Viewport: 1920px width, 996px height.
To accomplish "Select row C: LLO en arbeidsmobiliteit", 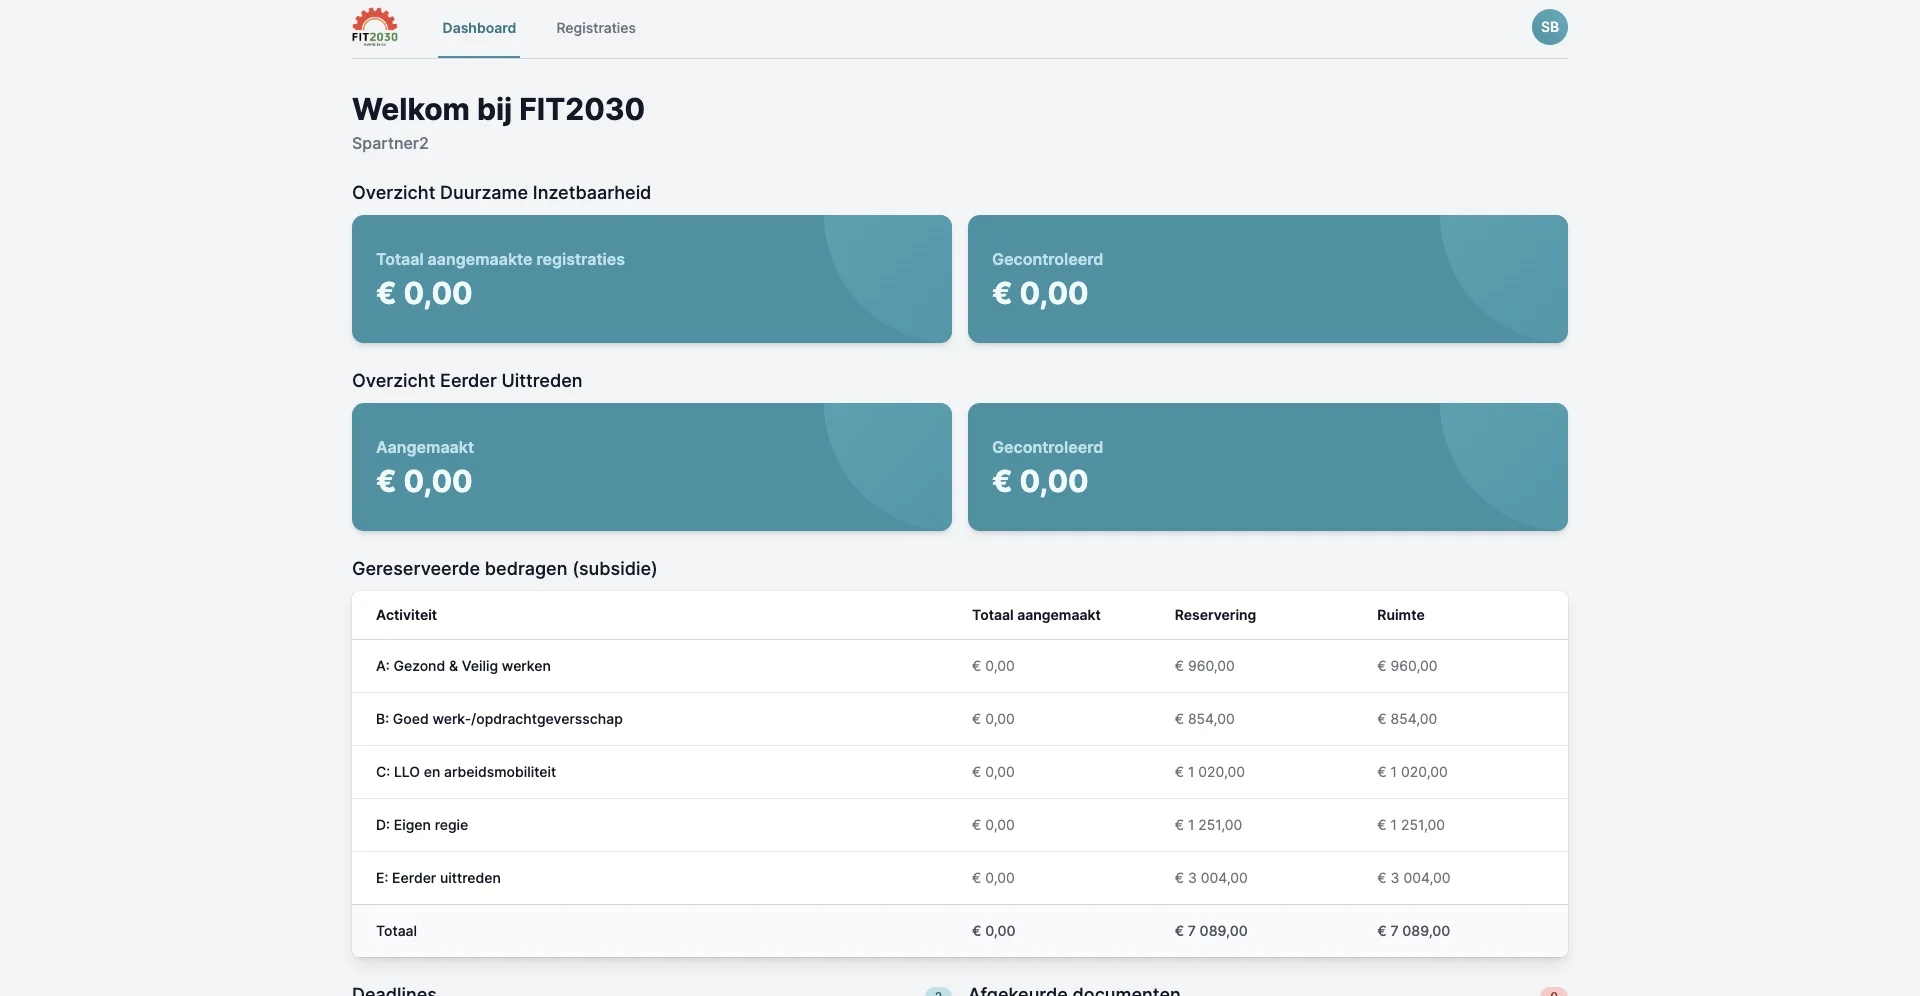I will point(466,772).
